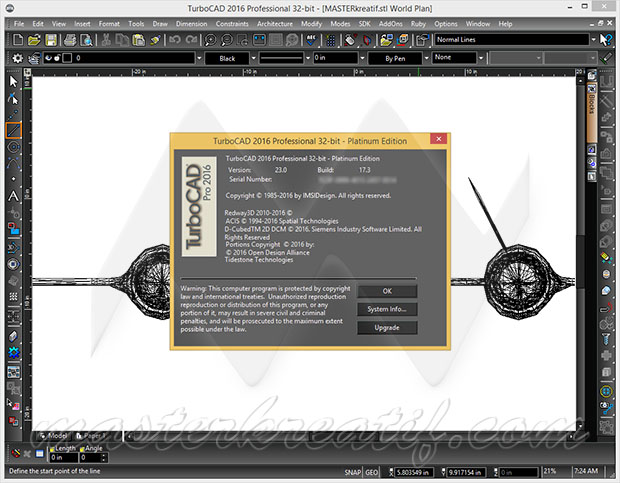Click the layer 0 color swatch square
This screenshot has height=483, width=620.
coord(67,58)
